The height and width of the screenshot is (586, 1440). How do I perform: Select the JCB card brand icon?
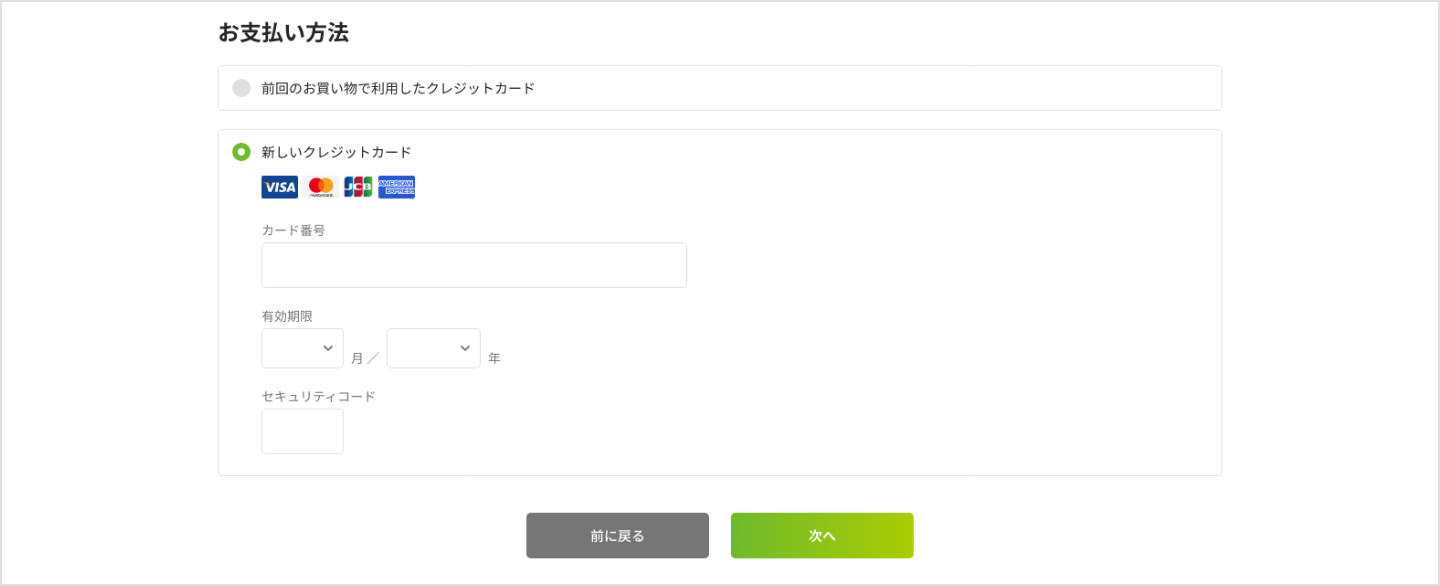[356, 186]
